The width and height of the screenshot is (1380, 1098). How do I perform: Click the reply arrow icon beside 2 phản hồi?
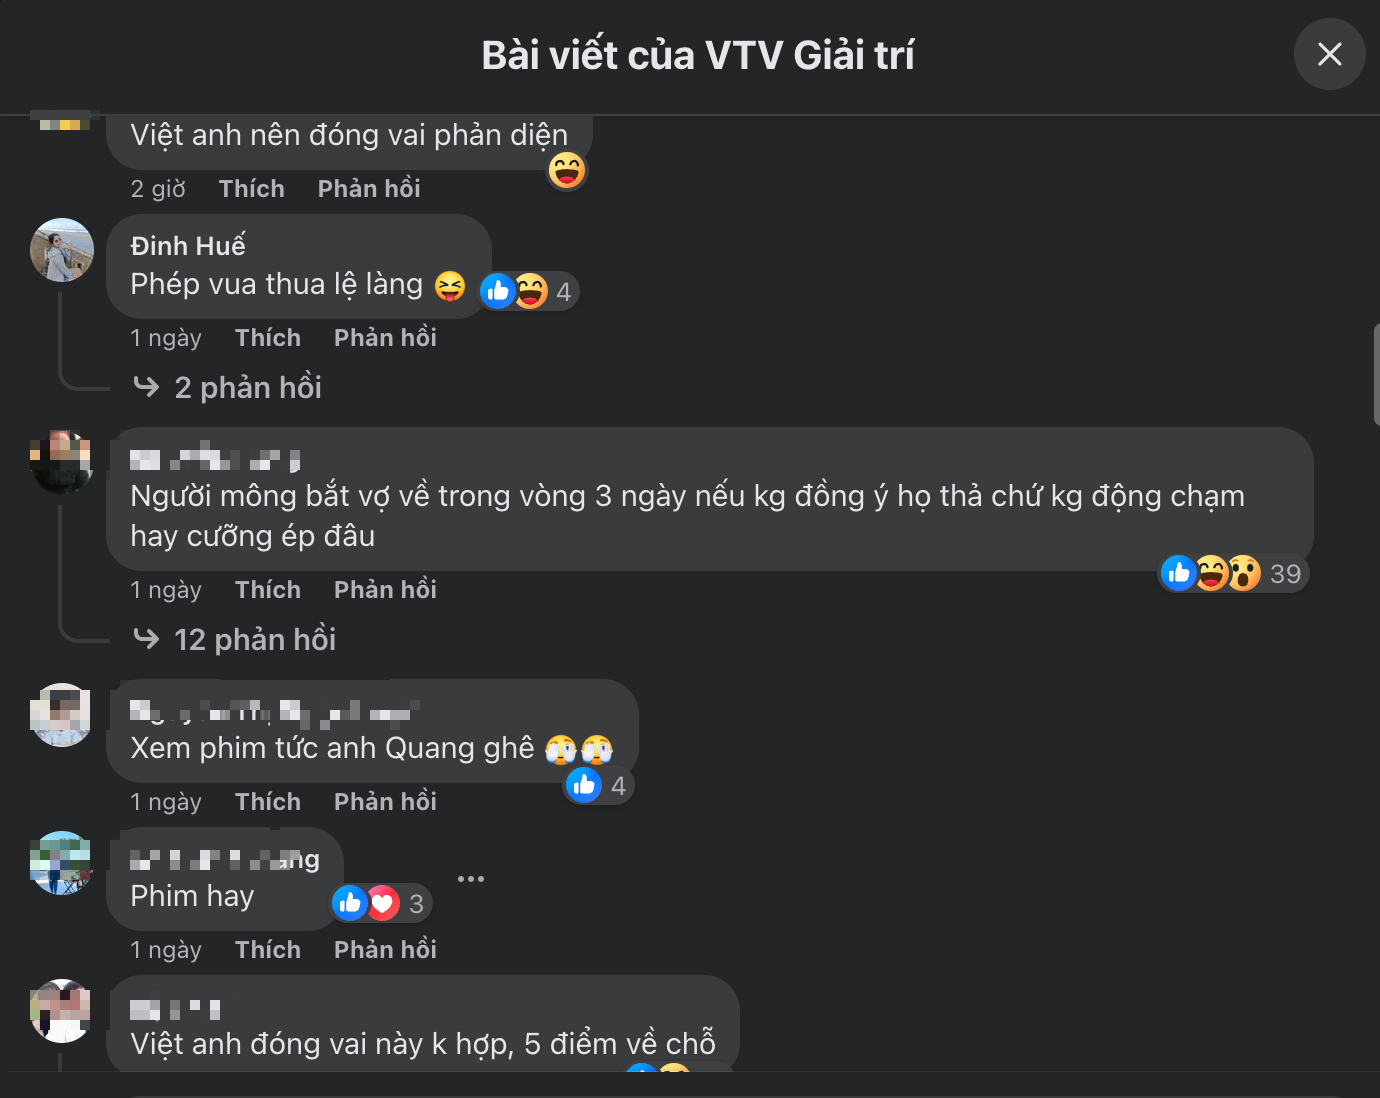coord(146,386)
